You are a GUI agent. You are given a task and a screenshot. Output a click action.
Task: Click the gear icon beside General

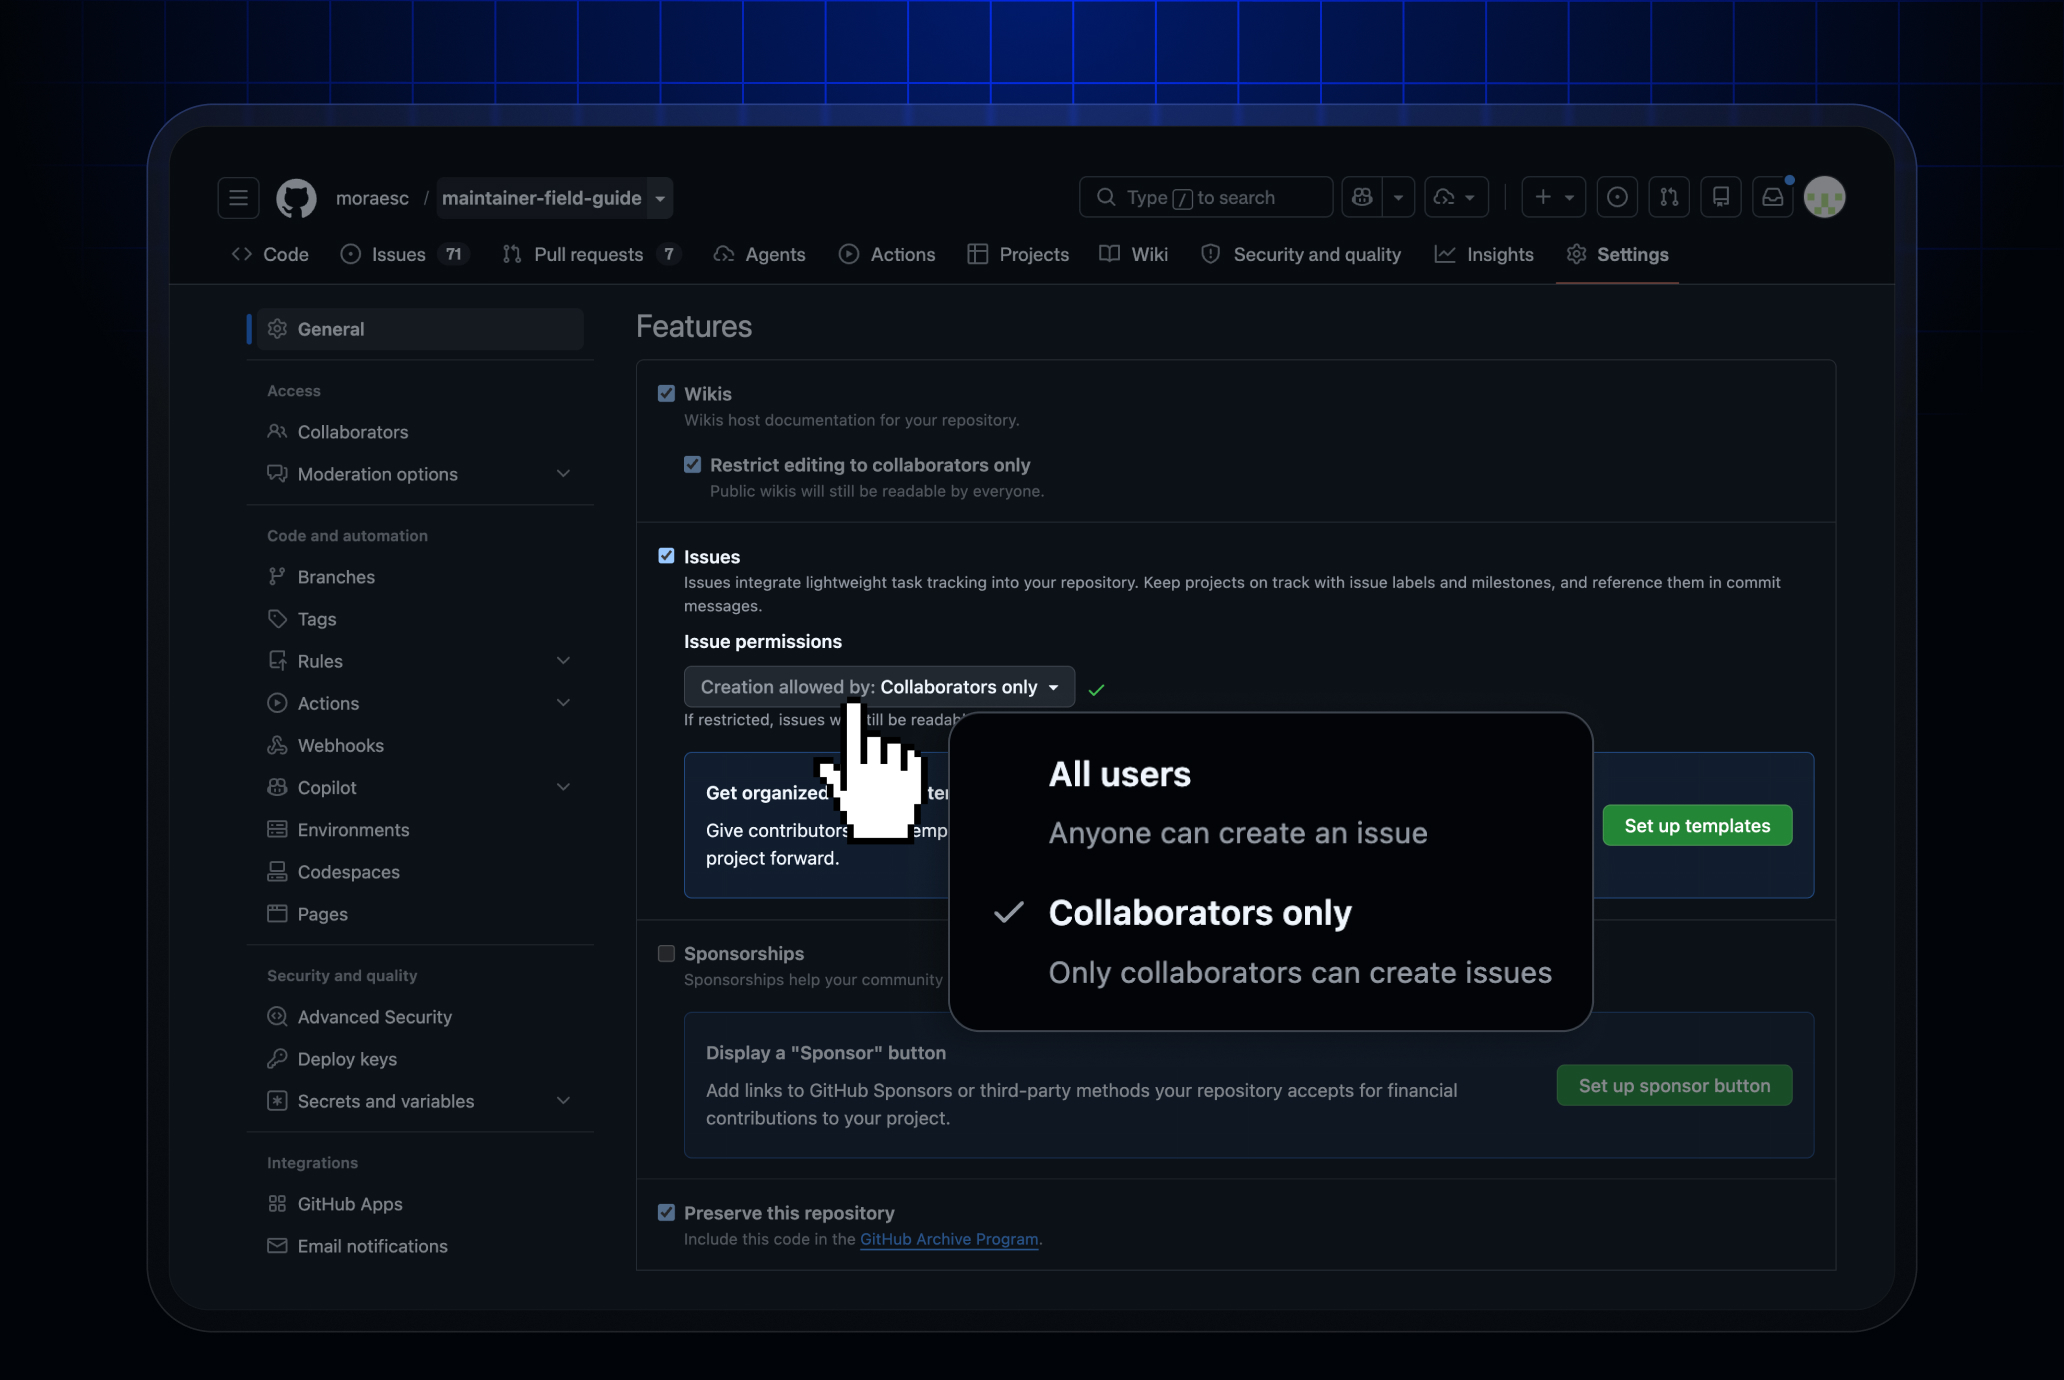pos(278,329)
